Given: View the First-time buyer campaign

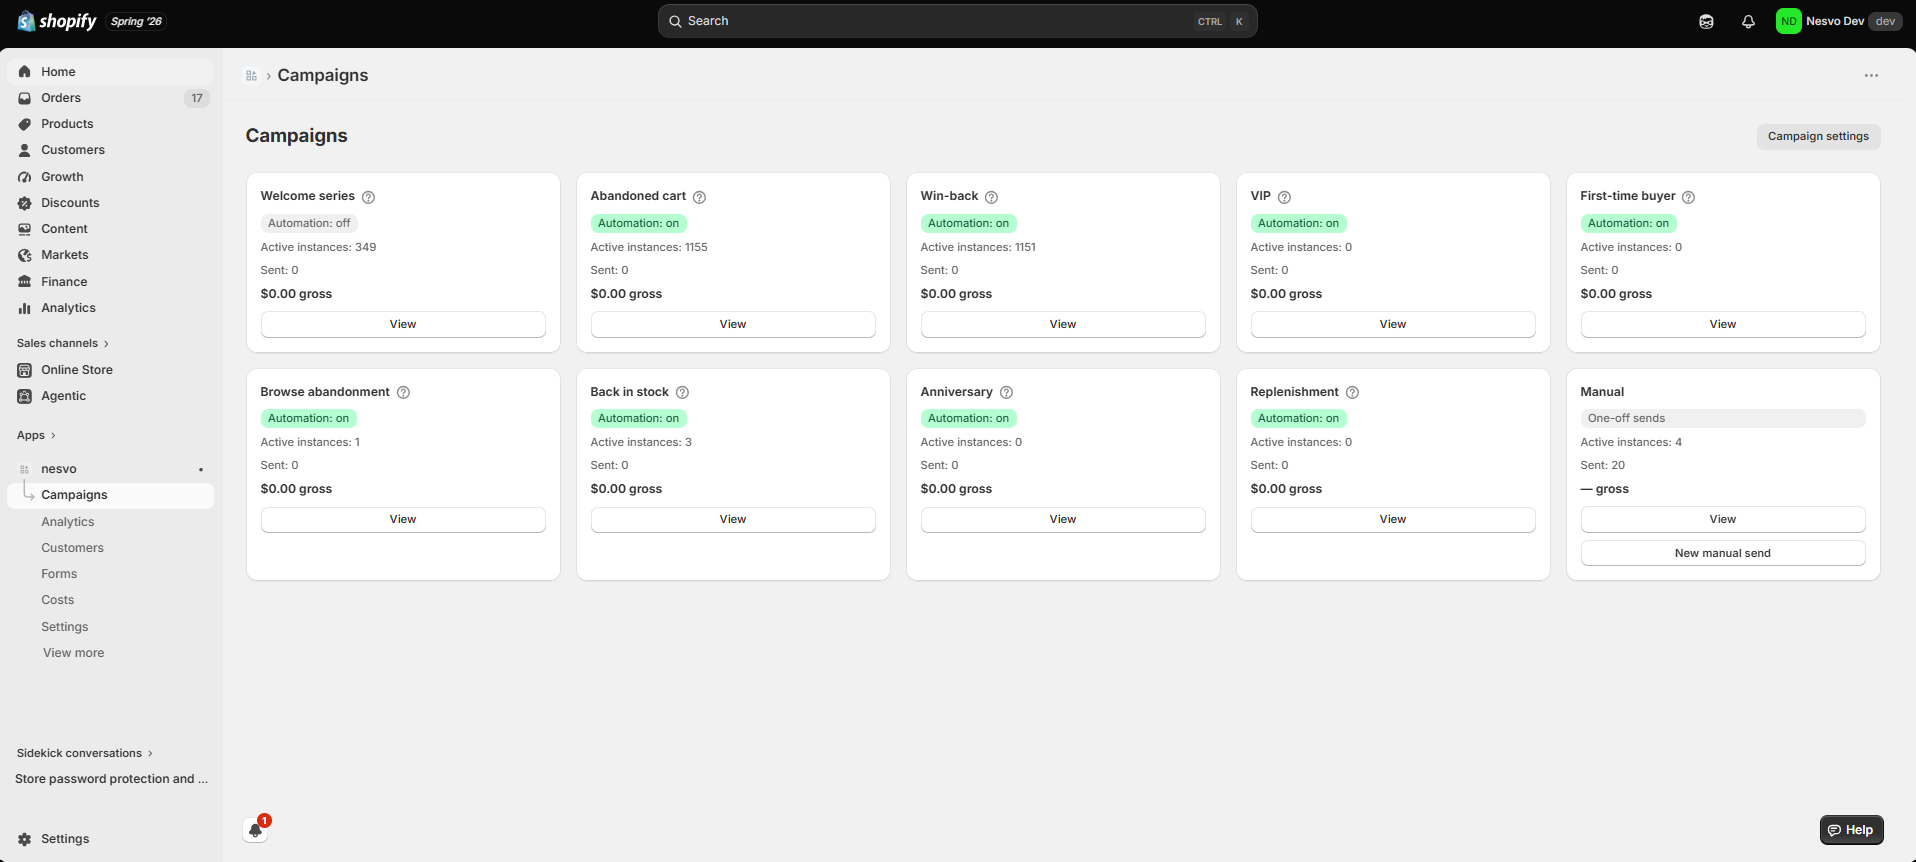Looking at the screenshot, I should pos(1723,324).
